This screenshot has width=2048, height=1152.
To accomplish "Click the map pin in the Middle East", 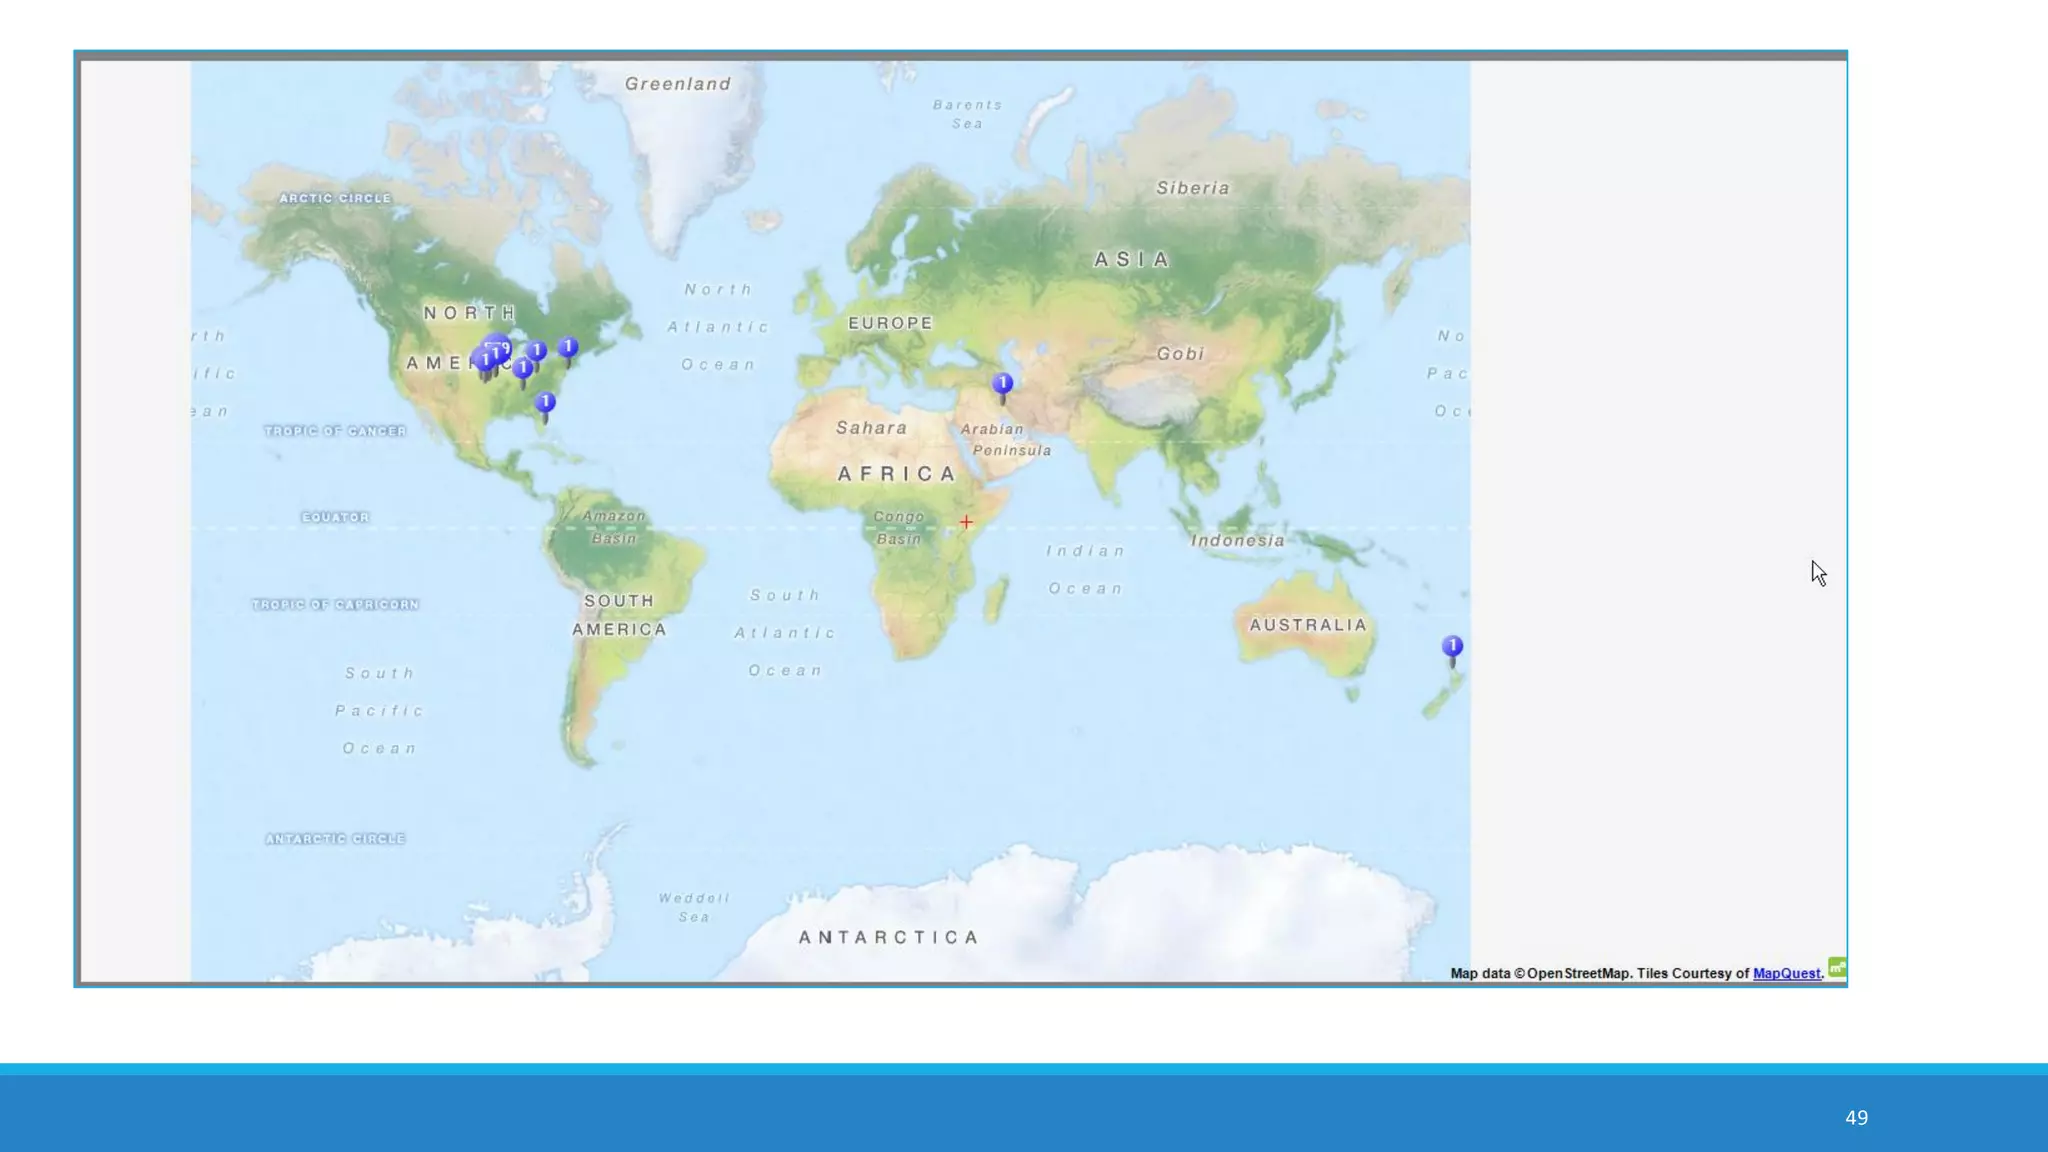I will coord(1002,384).
